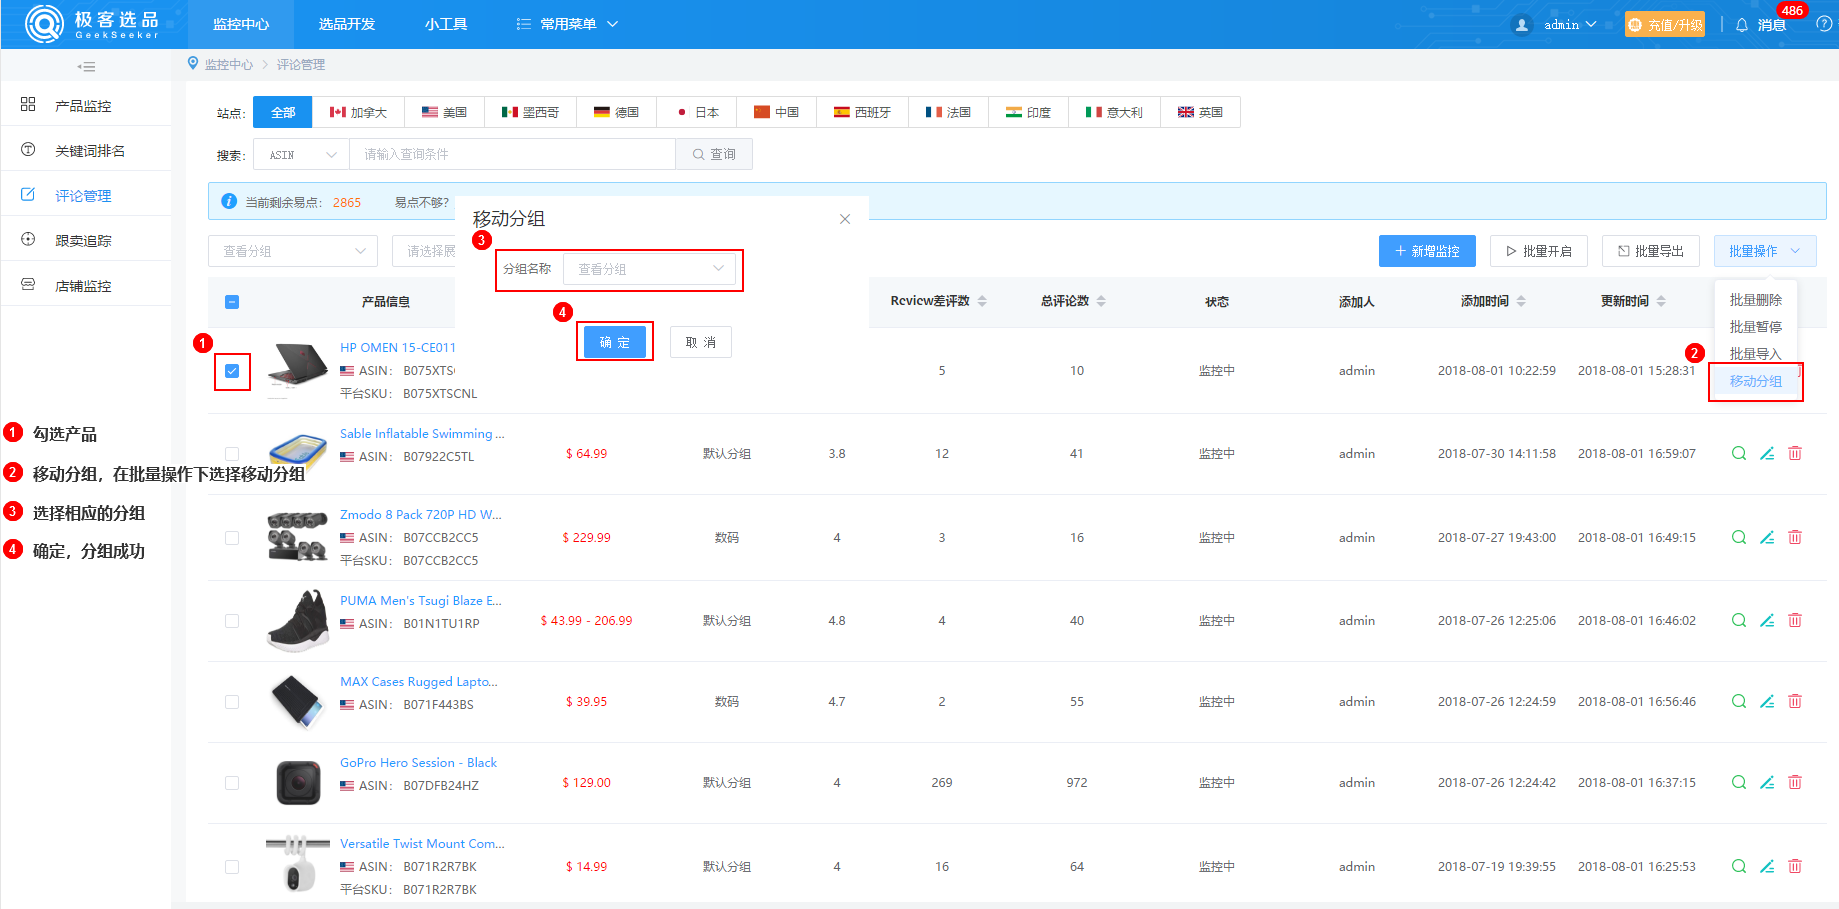The image size is (1839, 909).
Task: Click 取消 in the dialog
Action: [x=701, y=342]
